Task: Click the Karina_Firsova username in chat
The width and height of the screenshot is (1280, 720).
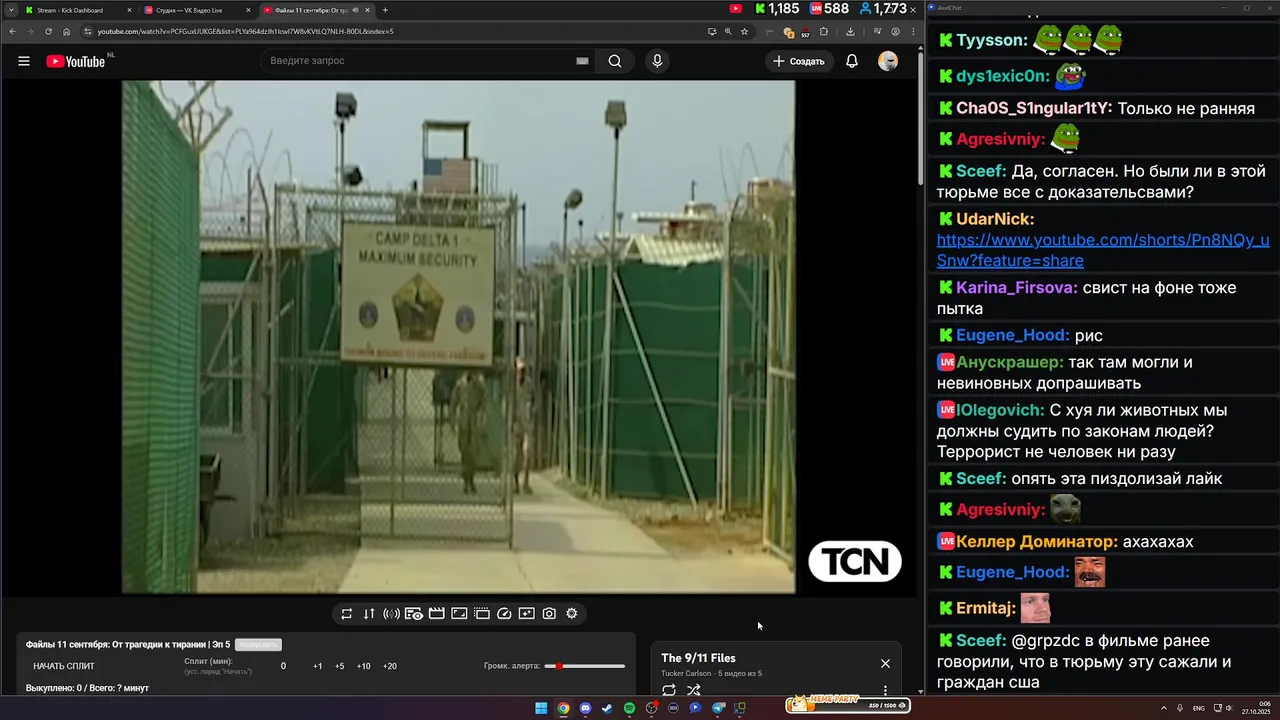Action: (1016, 288)
